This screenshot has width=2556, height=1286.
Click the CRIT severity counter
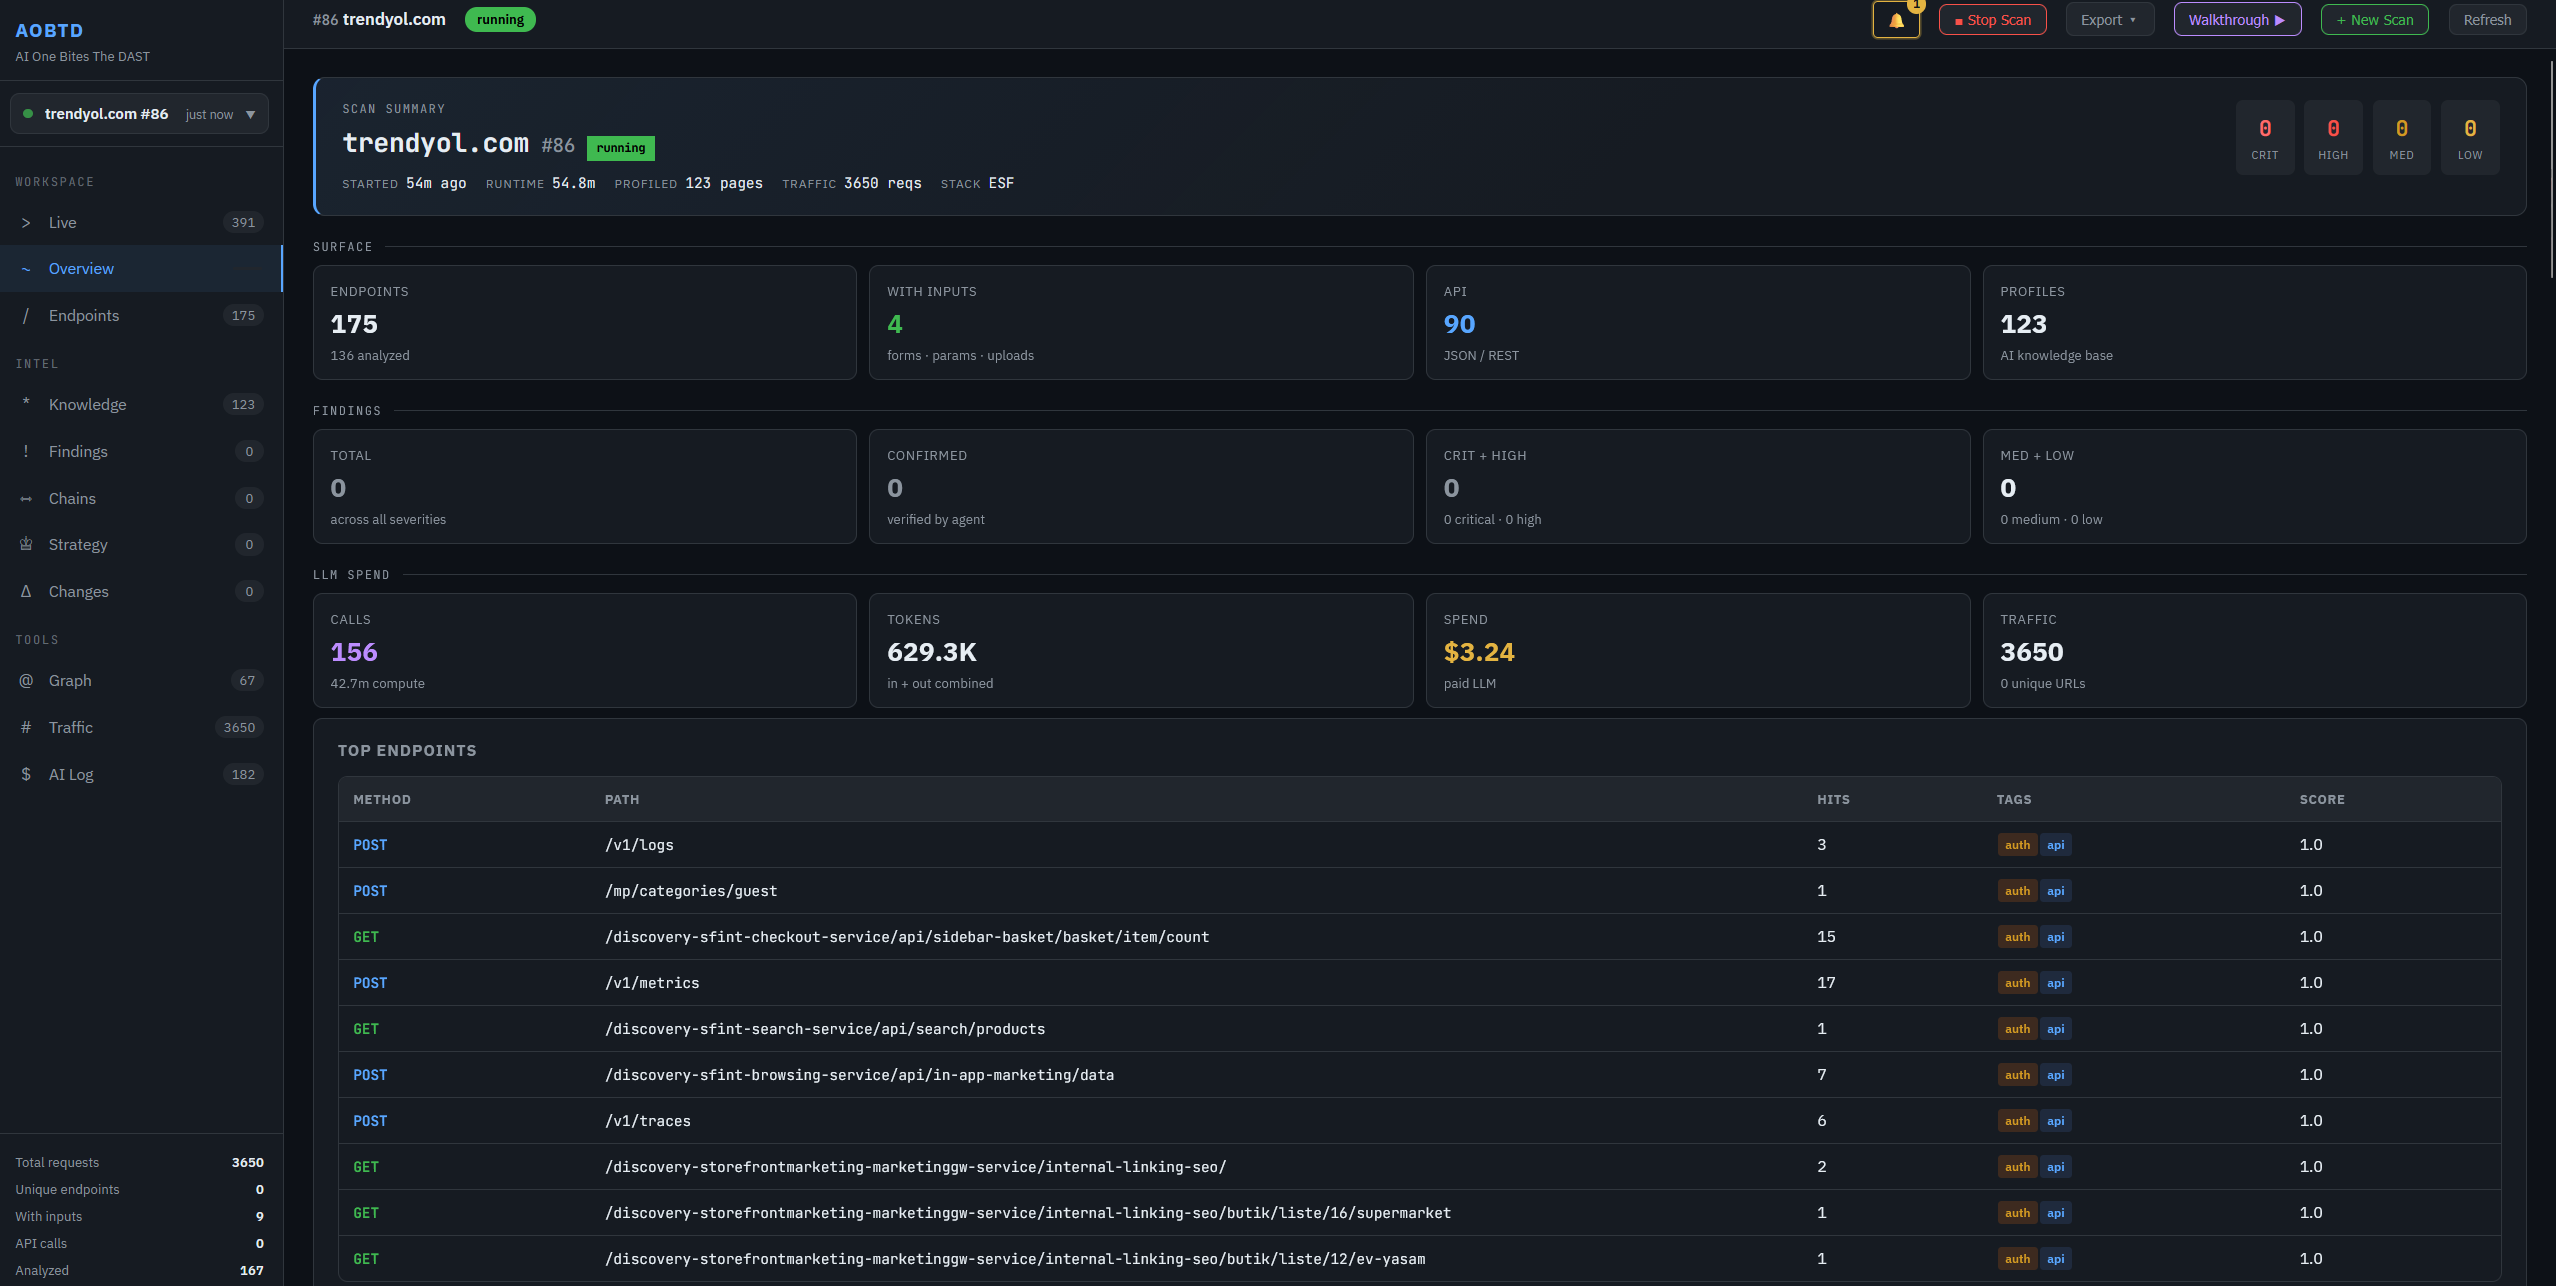tap(2265, 138)
